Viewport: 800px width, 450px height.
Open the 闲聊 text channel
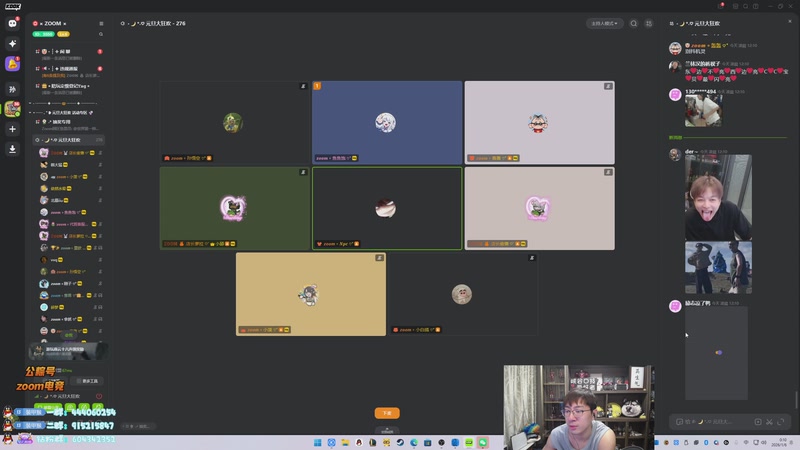(68, 54)
